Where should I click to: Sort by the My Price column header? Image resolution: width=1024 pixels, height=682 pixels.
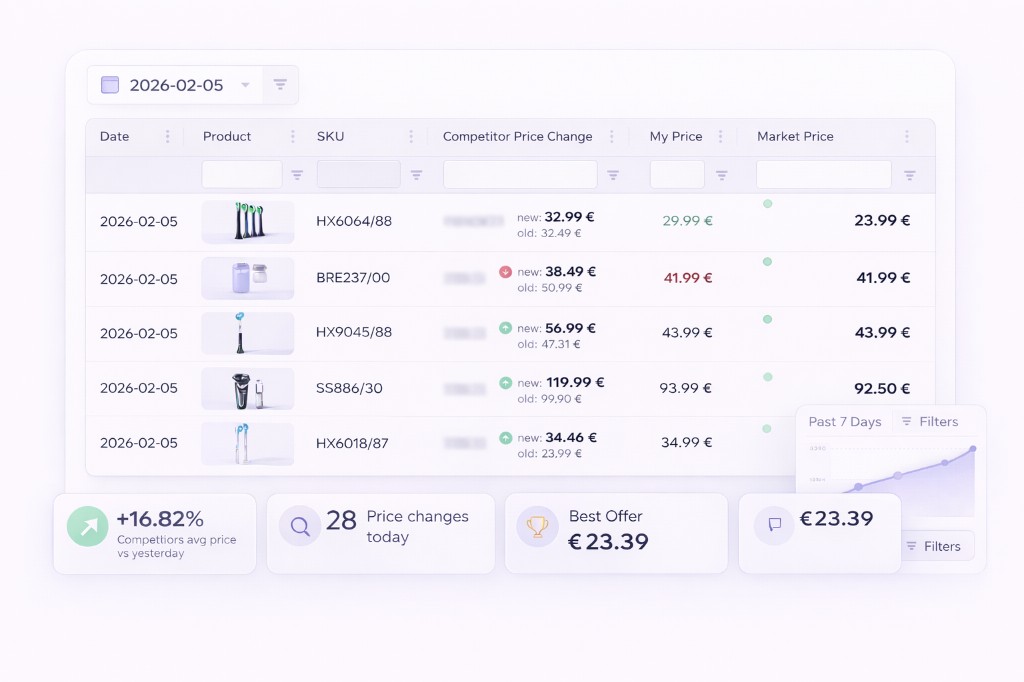676,137
